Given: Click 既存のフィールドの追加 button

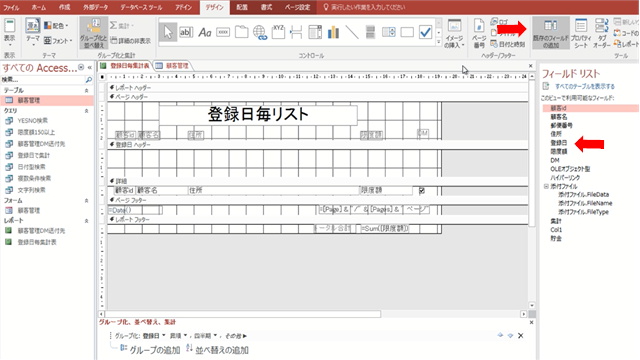Looking at the screenshot, I should coord(551,33).
